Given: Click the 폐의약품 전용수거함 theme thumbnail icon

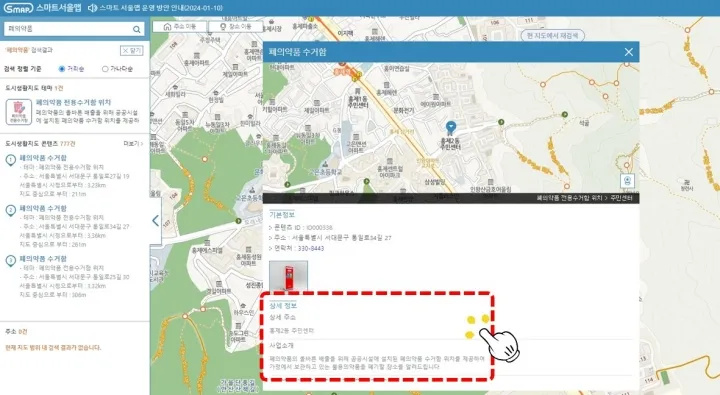Looking at the screenshot, I should (x=19, y=112).
